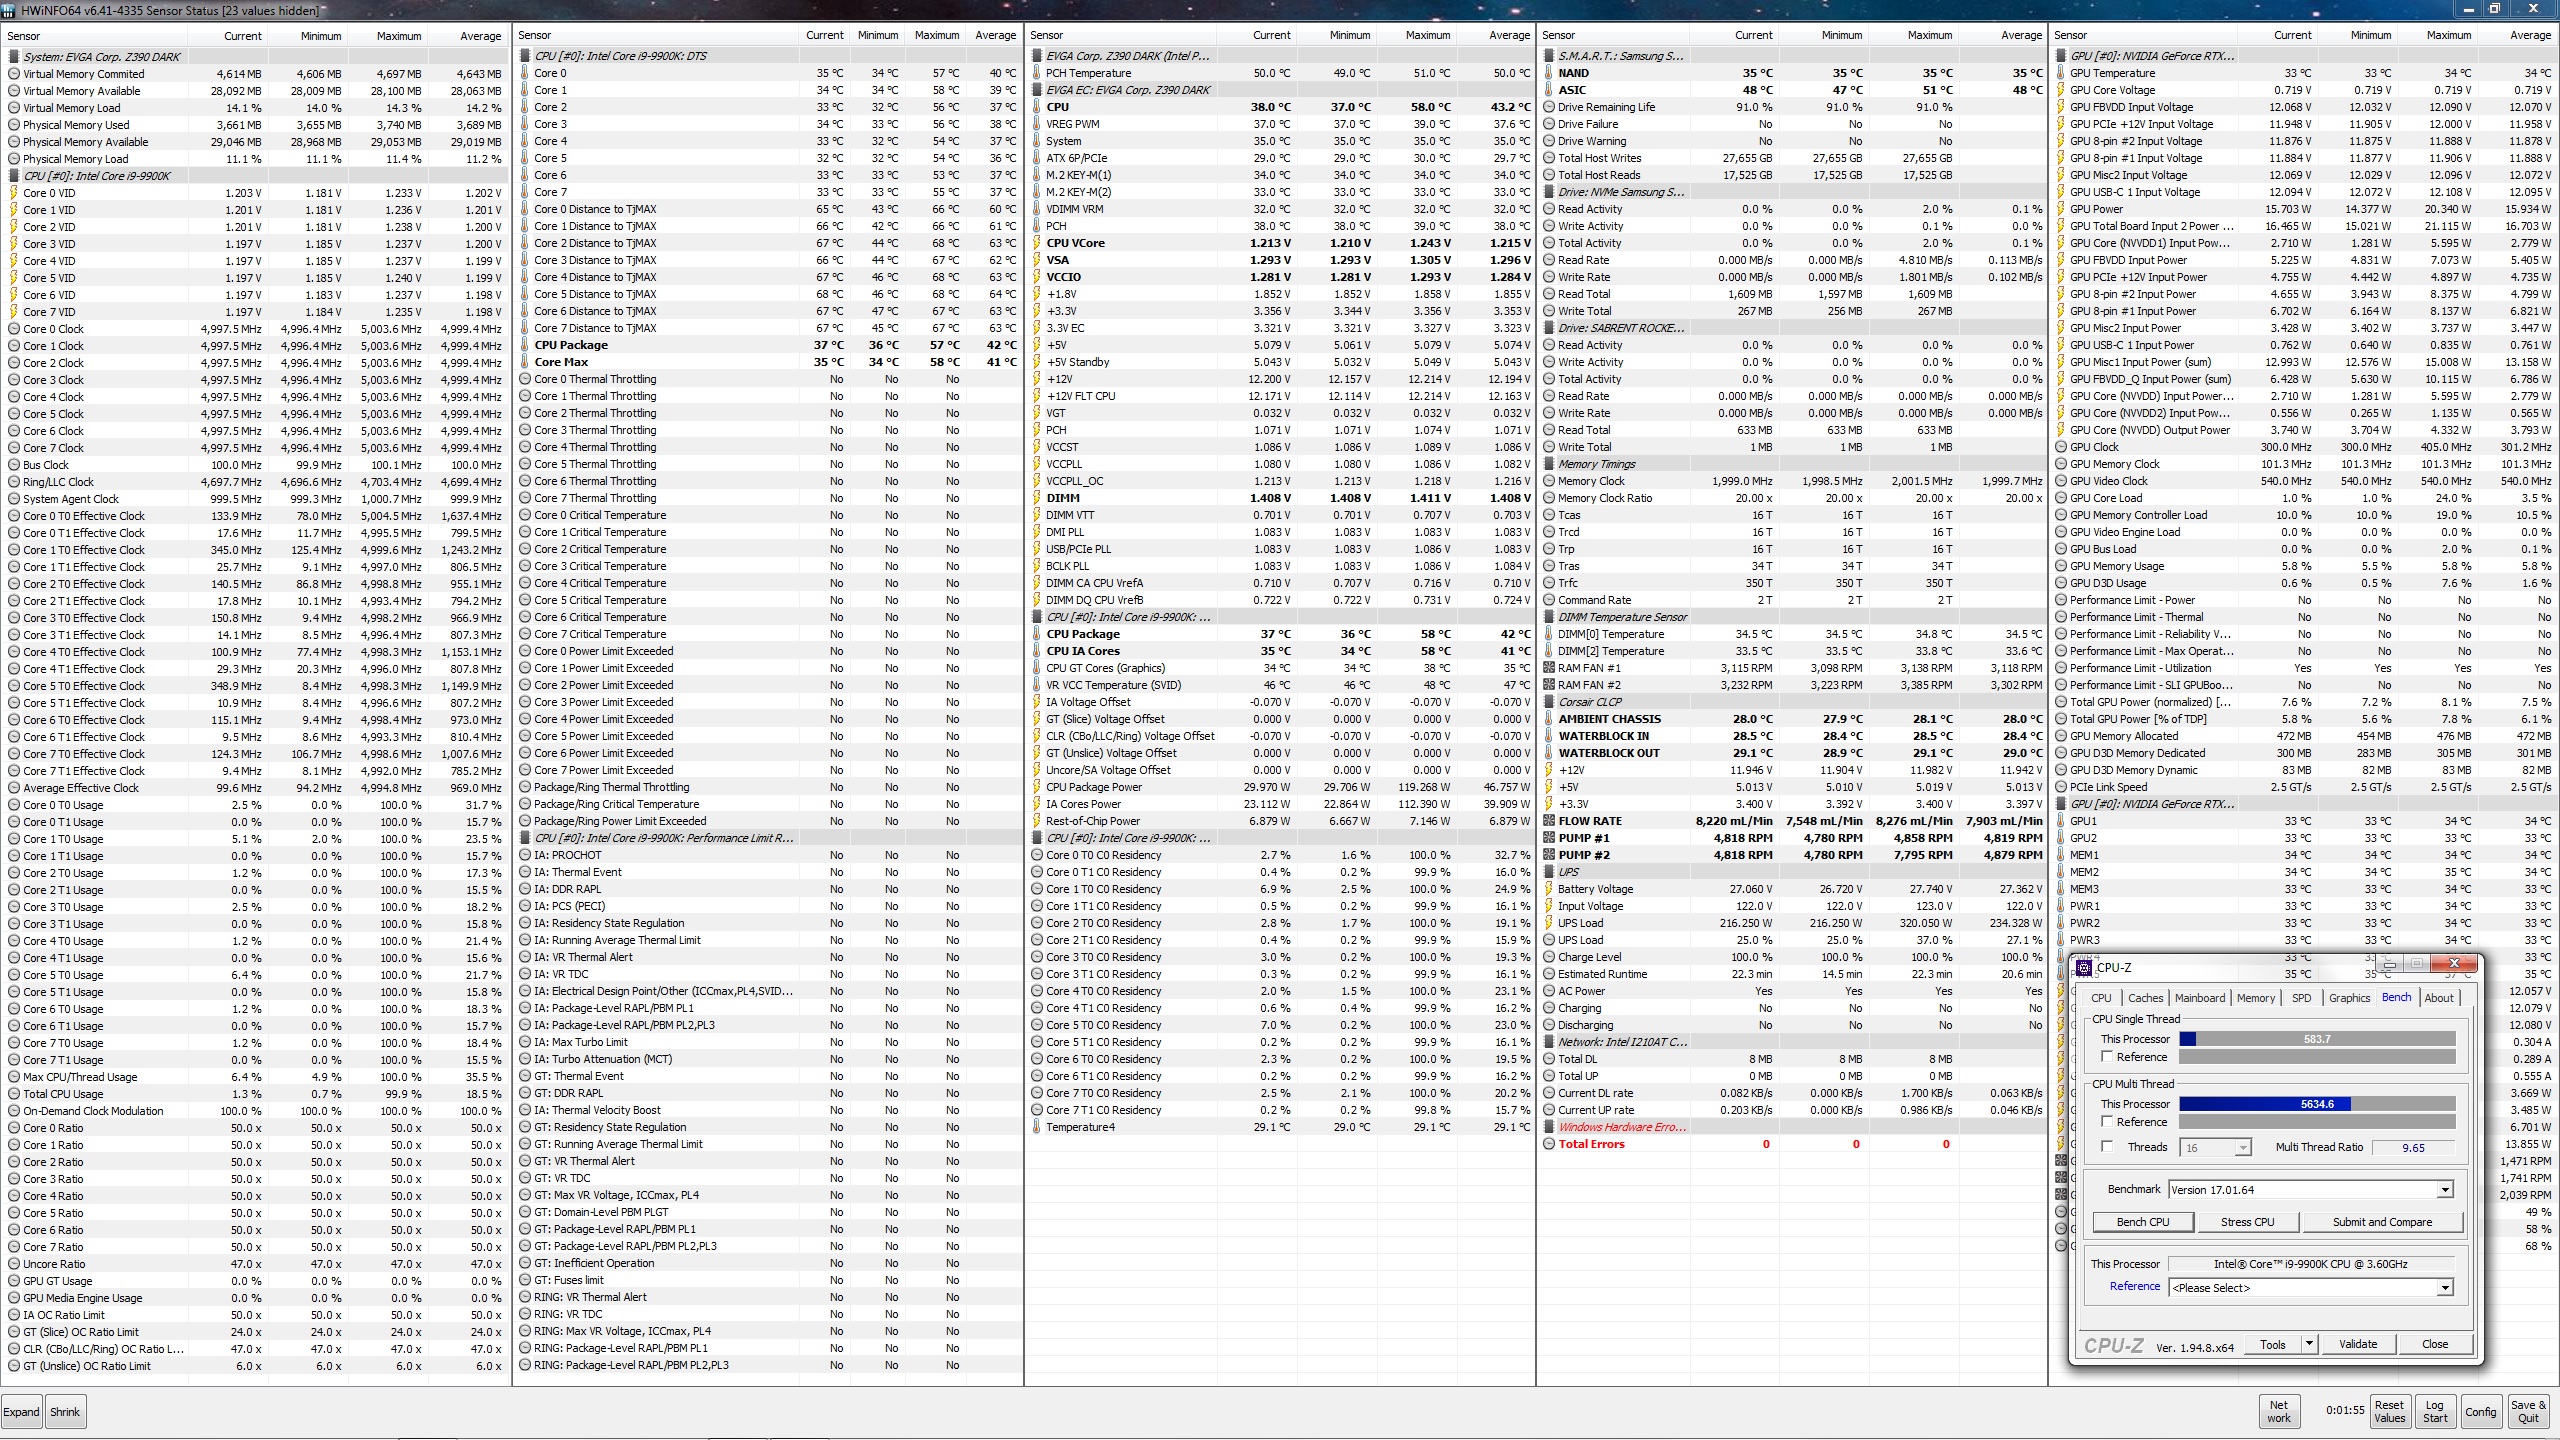This screenshot has width=2560, height=1440.
Task: Enable the CPU Single Thread Reference checkbox
Action: [x=2107, y=1057]
